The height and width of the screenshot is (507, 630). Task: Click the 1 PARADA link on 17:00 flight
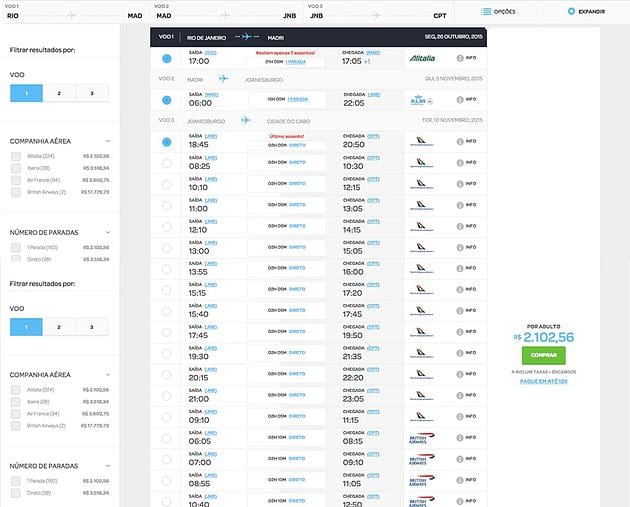(296, 61)
